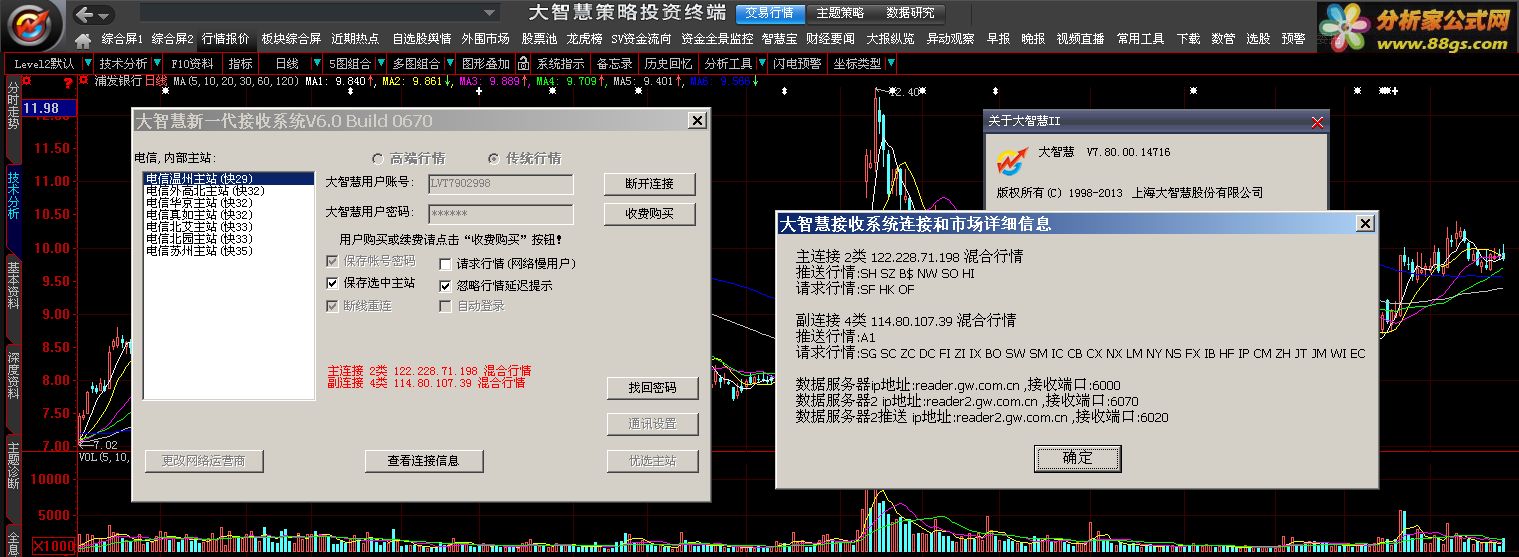
Task: Click the 找回密码 button
Action: click(x=652, y=388)
